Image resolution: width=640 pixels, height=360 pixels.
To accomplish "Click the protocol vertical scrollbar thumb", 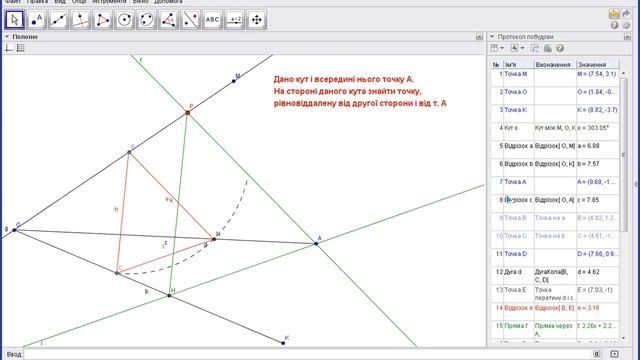I will (x=624, y=154).
